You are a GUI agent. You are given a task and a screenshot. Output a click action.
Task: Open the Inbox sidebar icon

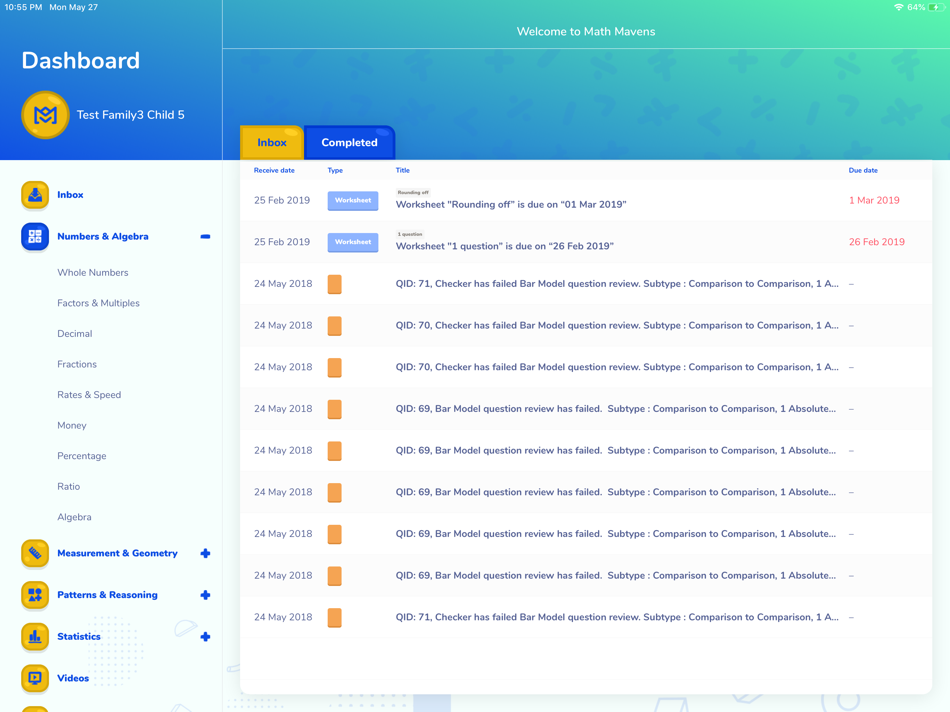(35, 195)
